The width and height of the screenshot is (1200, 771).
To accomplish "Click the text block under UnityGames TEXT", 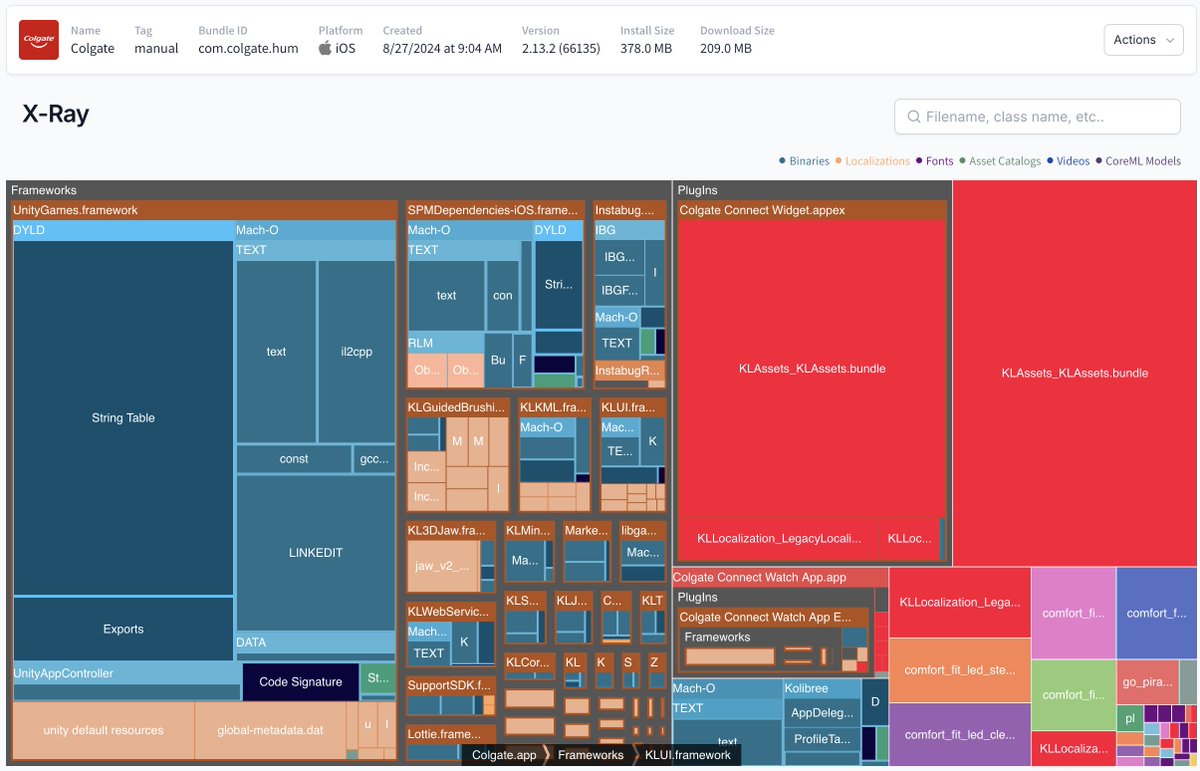I will coord(276,352).
